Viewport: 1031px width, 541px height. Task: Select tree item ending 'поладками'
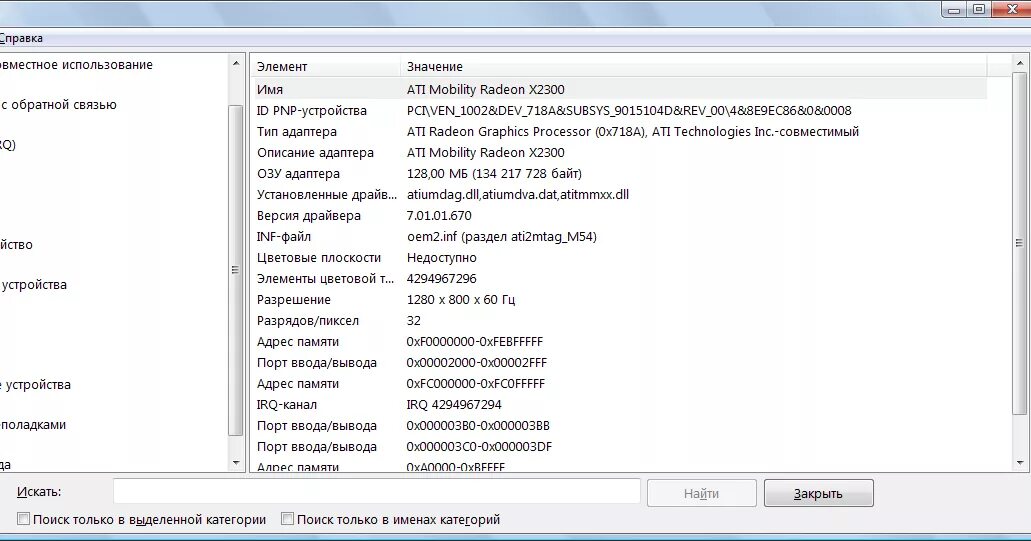pos(33,425)
